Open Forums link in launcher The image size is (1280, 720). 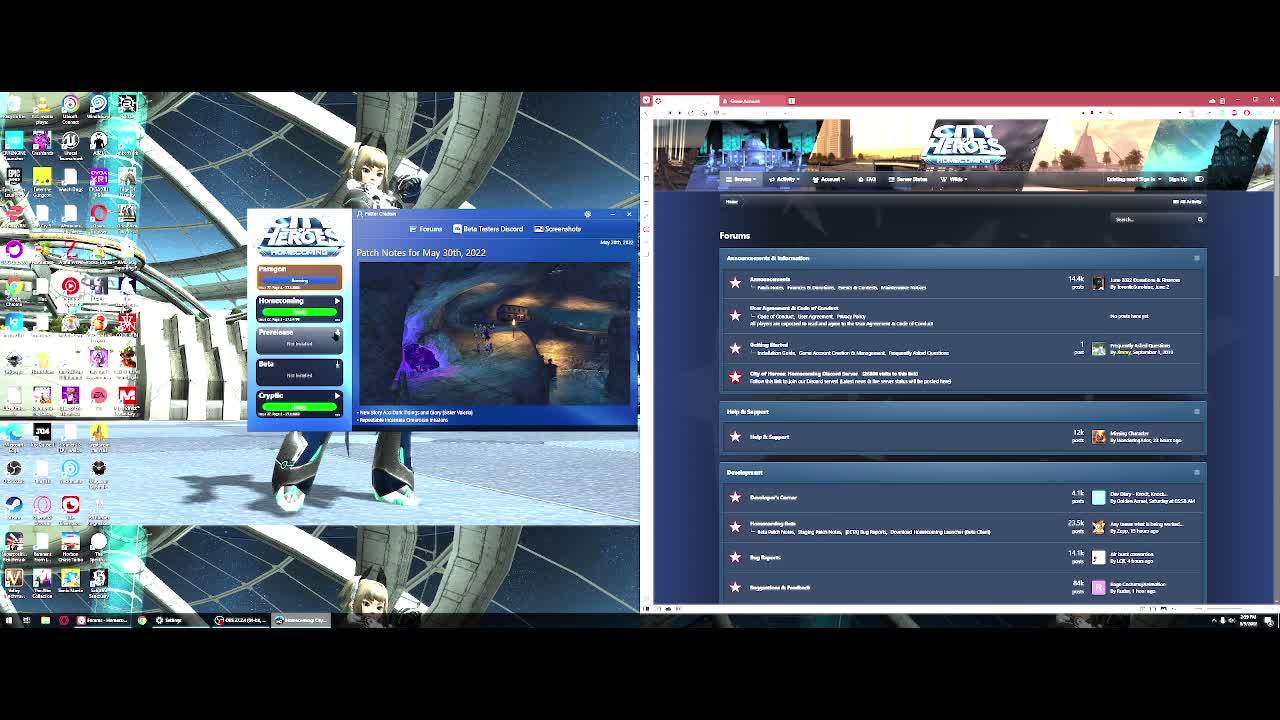[426, 229]
